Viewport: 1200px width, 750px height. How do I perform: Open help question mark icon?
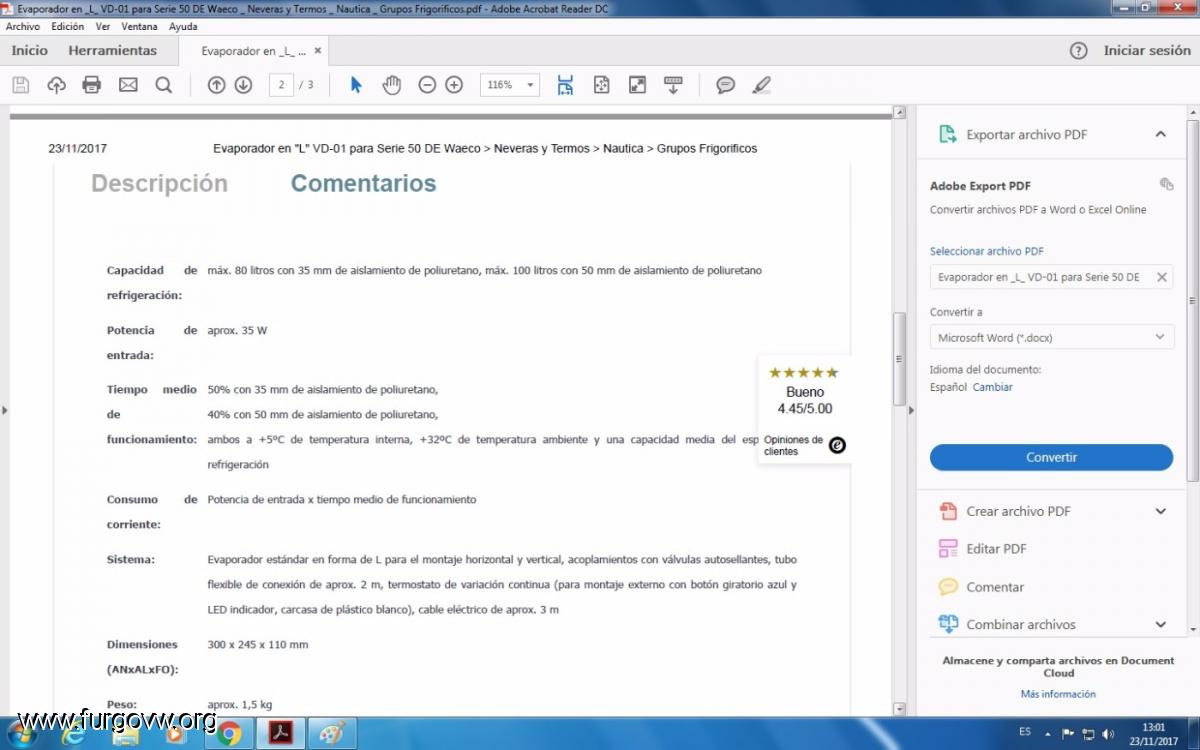coord(1078,51)
